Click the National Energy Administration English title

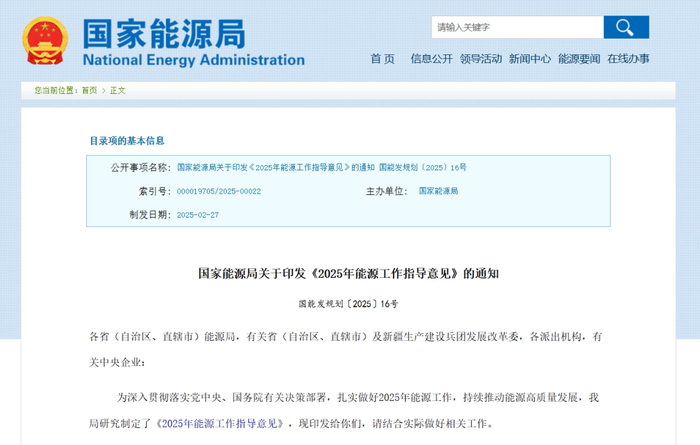pos(194,60)
